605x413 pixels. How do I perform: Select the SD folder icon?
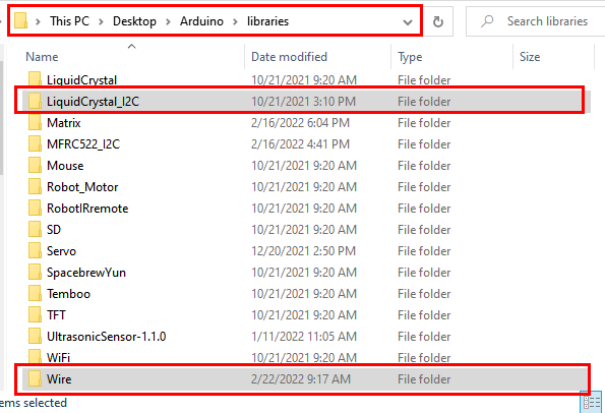[35, 229]
